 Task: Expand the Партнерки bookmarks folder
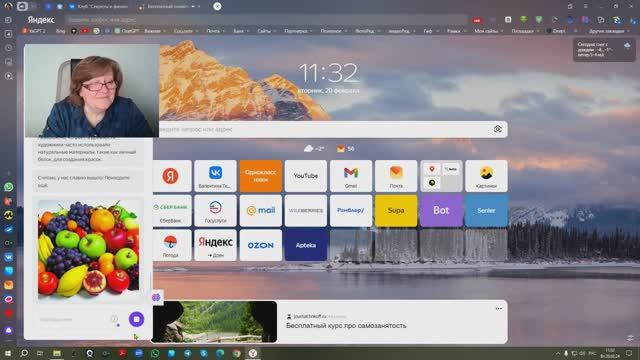tap(298, 31)
